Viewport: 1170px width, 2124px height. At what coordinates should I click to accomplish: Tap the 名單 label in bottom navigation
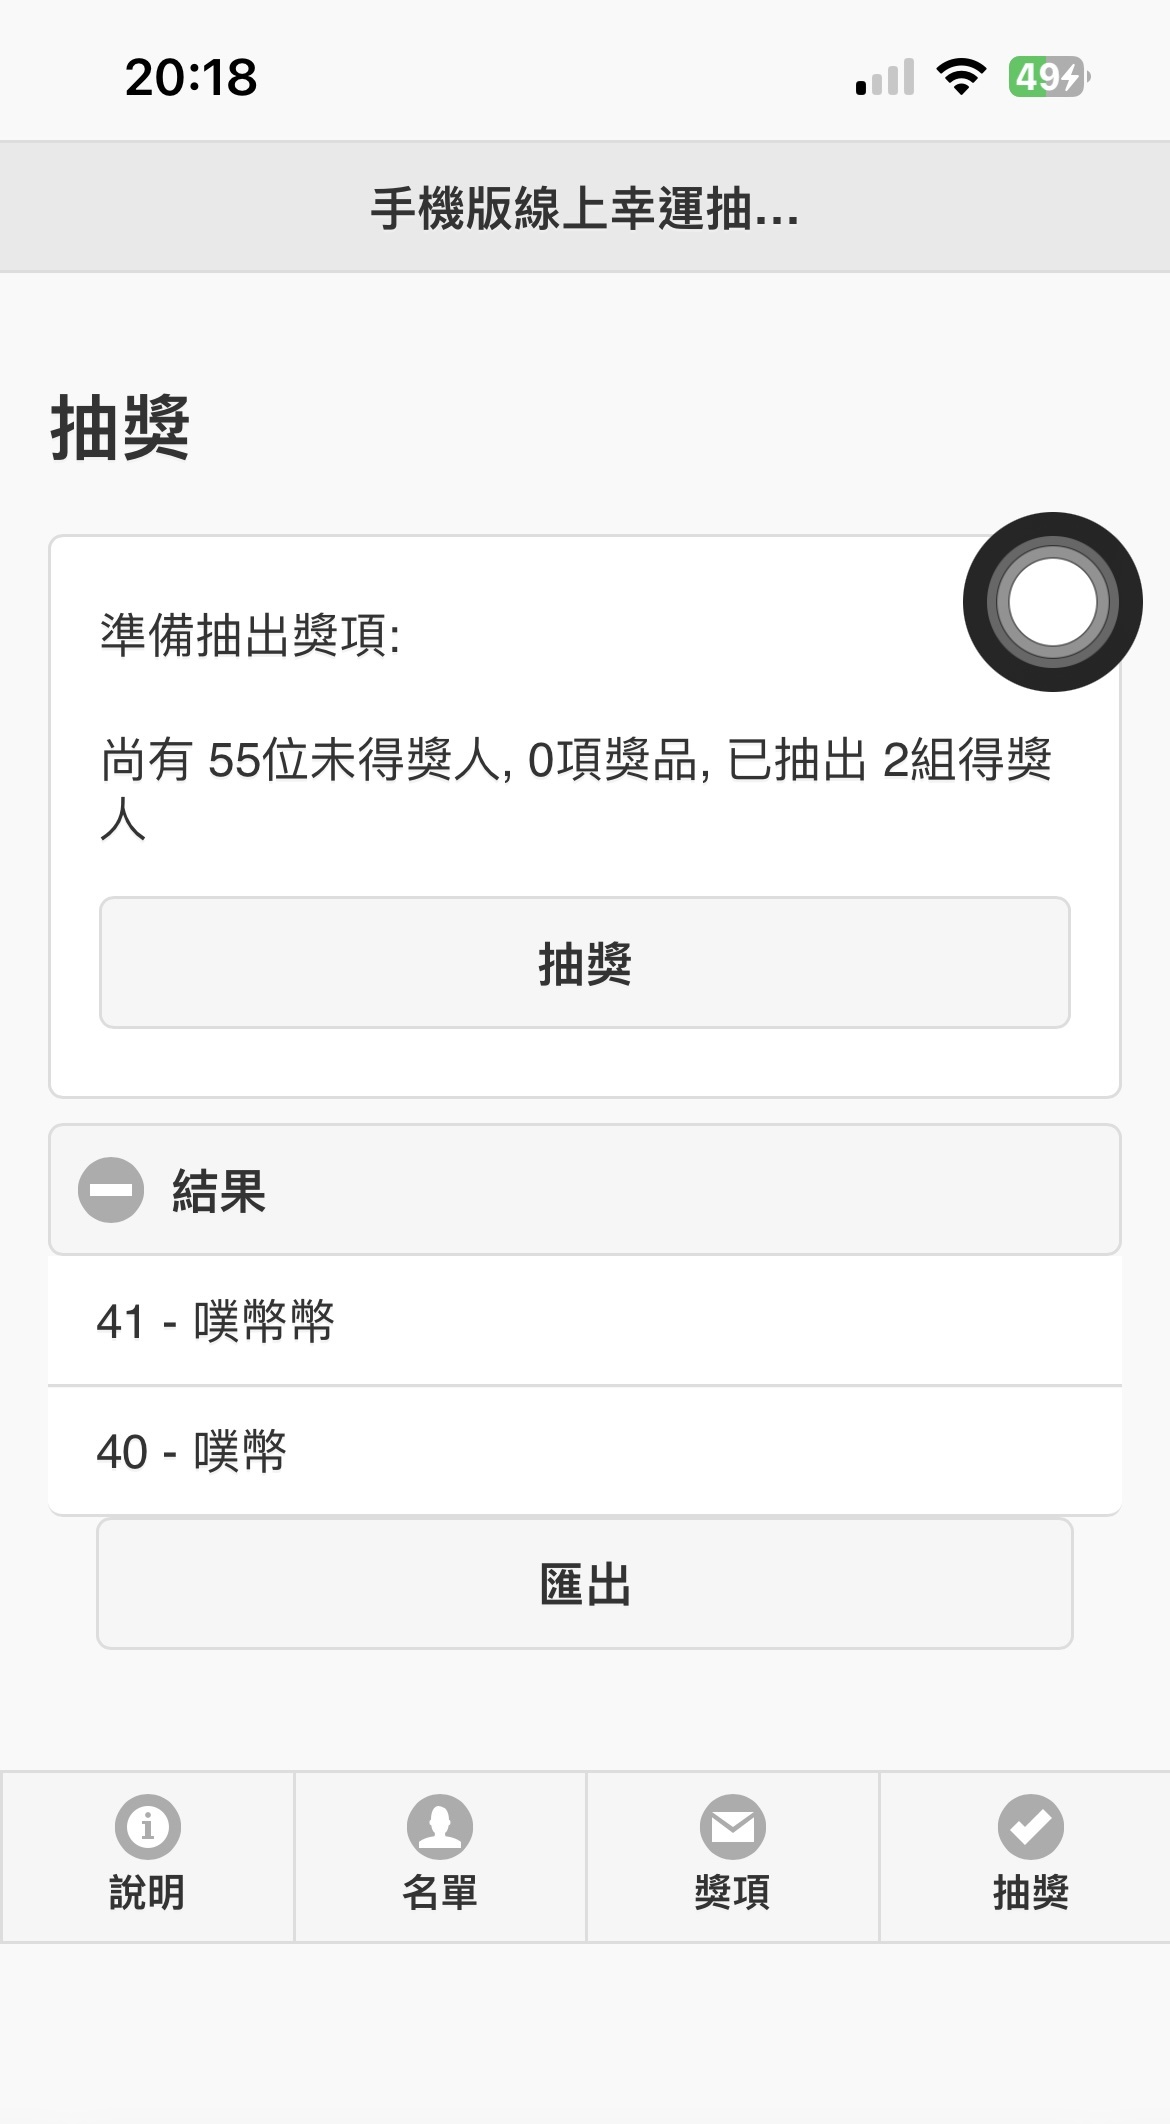pos(439,1892)
